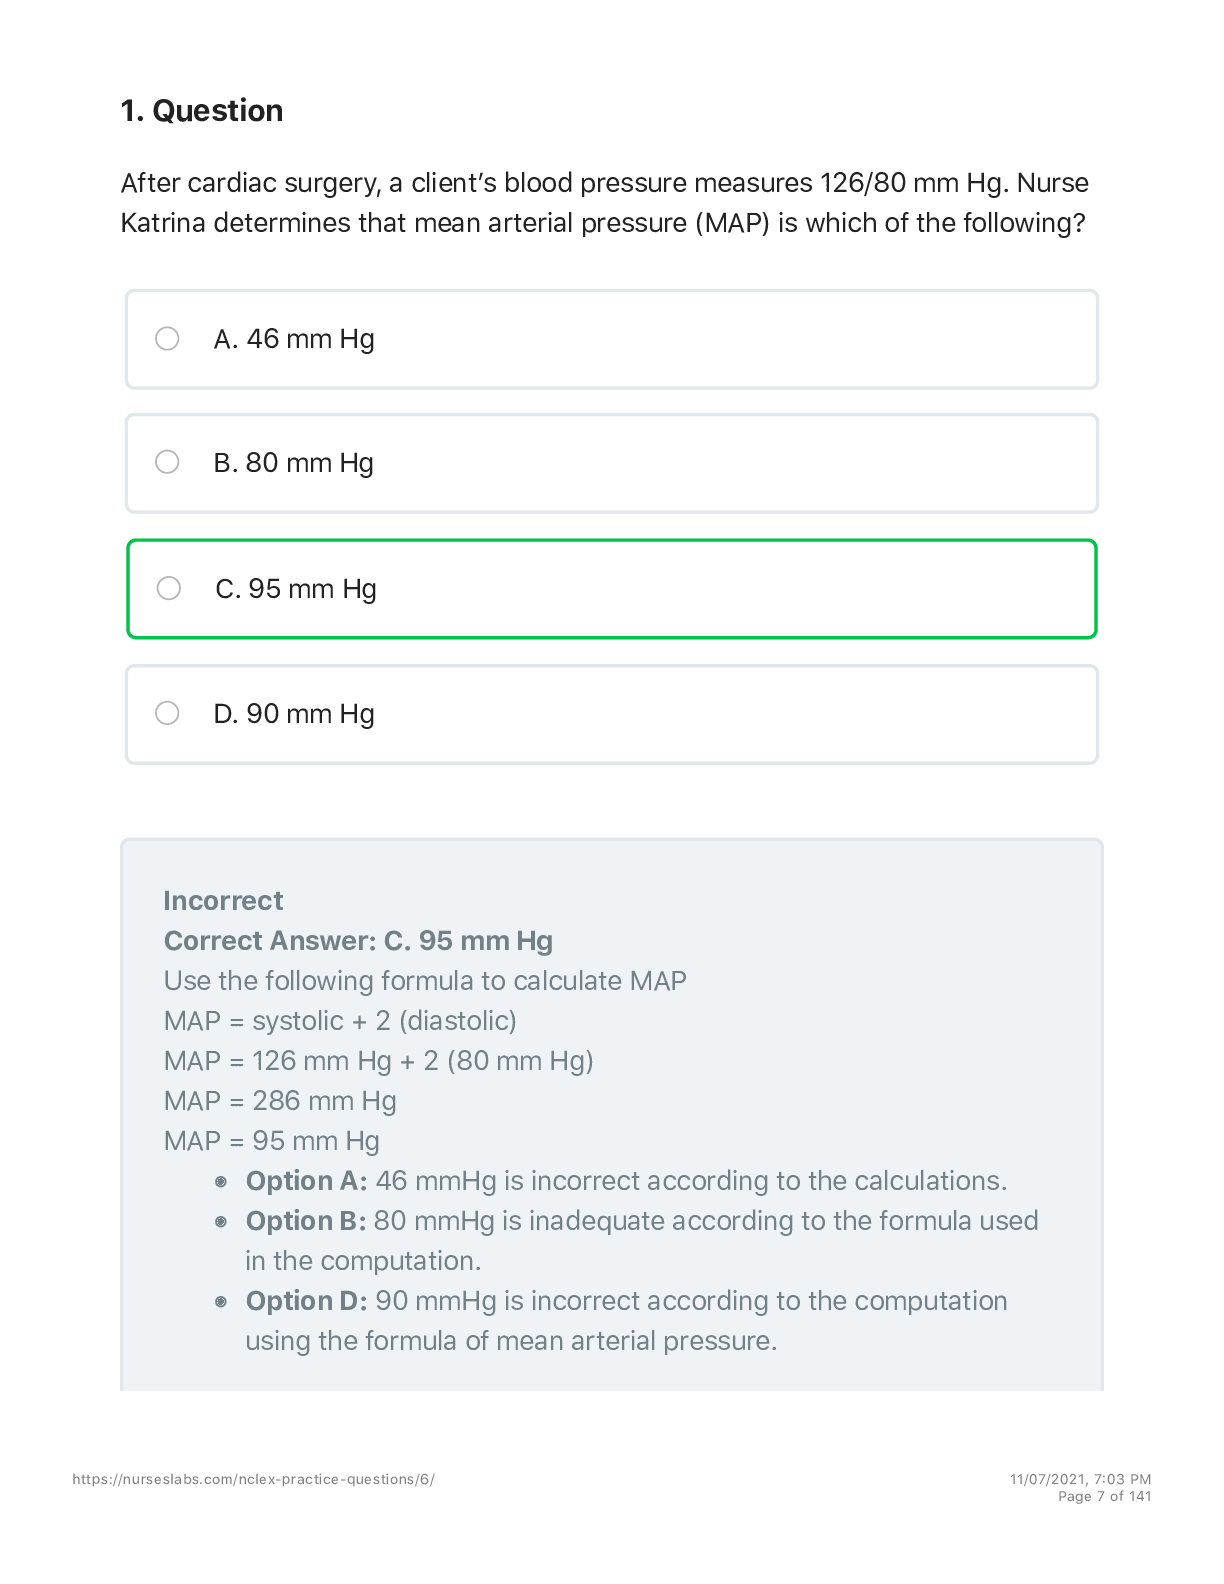The image size is (1224, 1584).
Task: Select radio button for answer B
Action: (x=168, y=463)
